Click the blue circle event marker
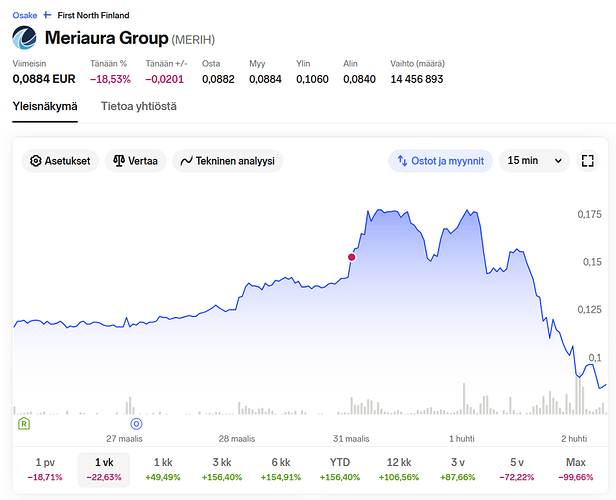Image resolution: width=616 pixels, height=500 pixels. [136, 424]
